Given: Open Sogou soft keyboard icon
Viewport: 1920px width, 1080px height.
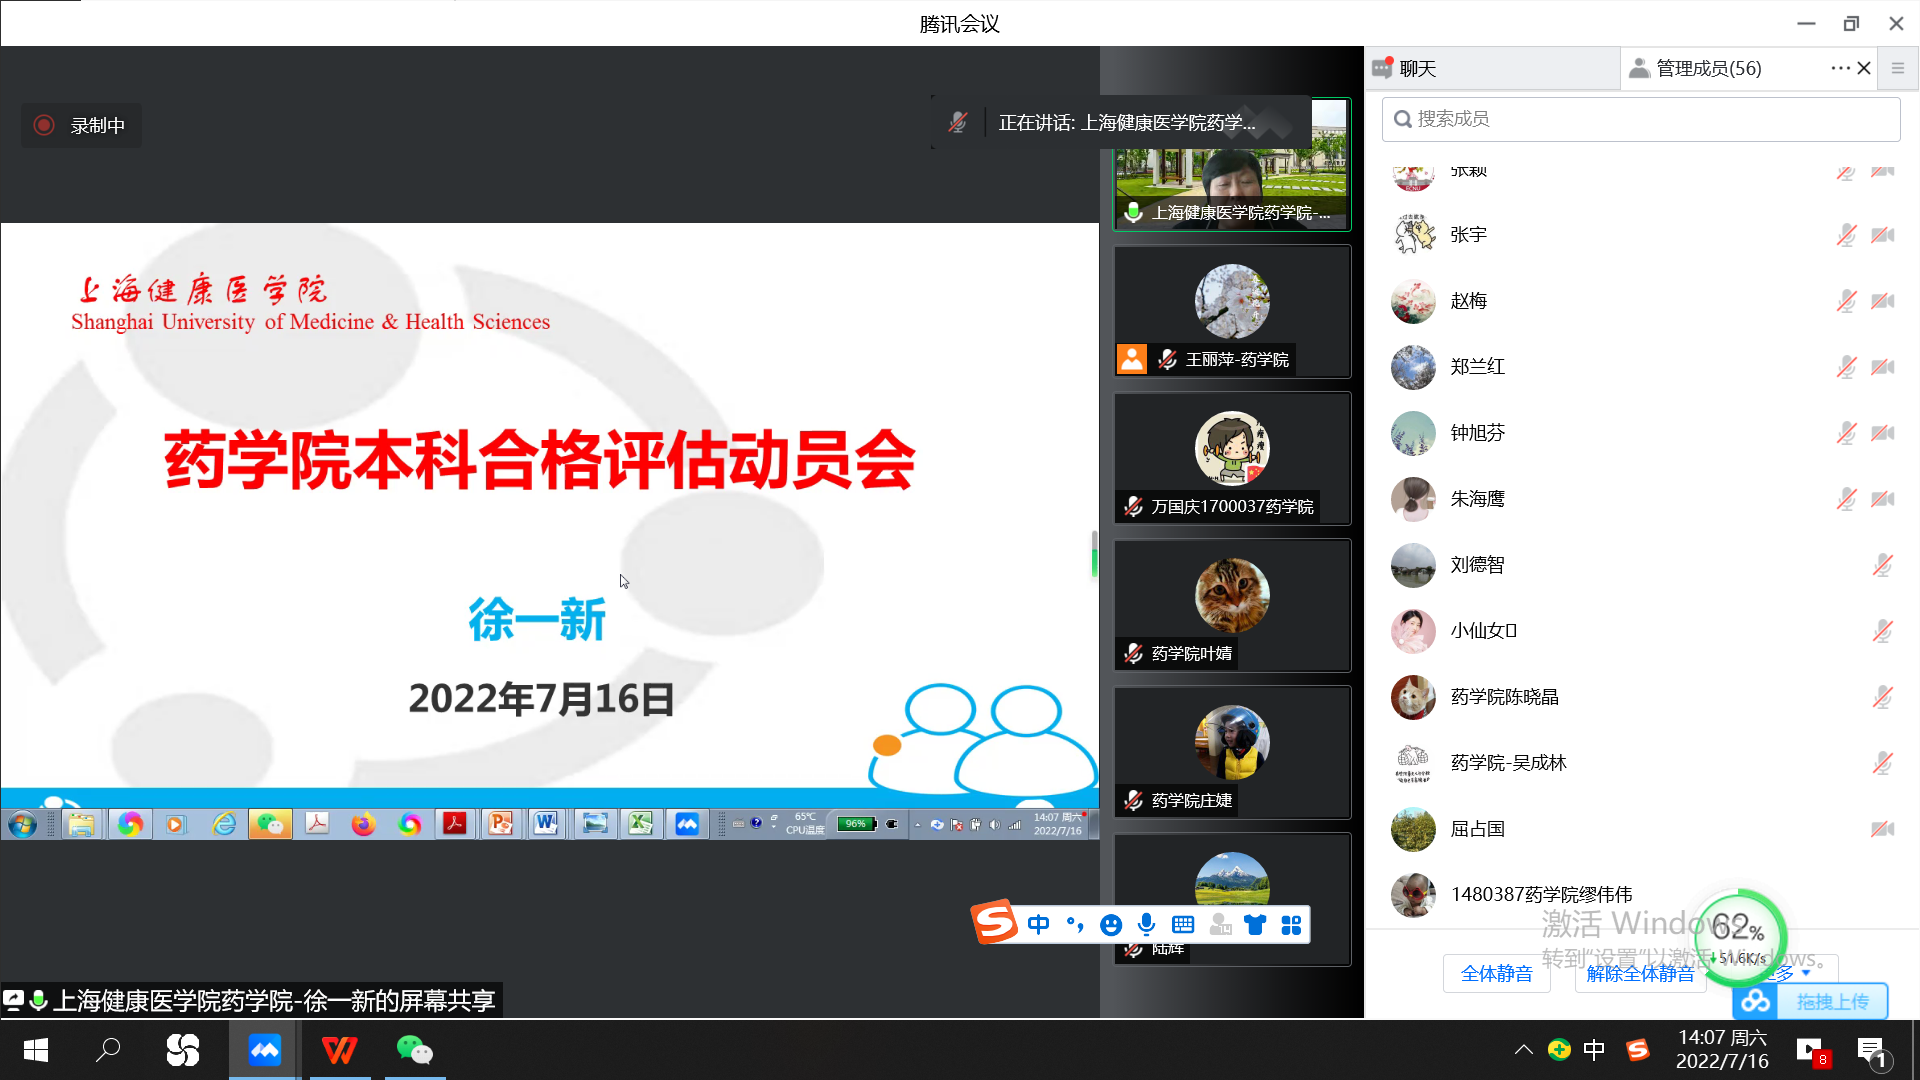Looking at the screenshot, I should (x=1182, y=925).
